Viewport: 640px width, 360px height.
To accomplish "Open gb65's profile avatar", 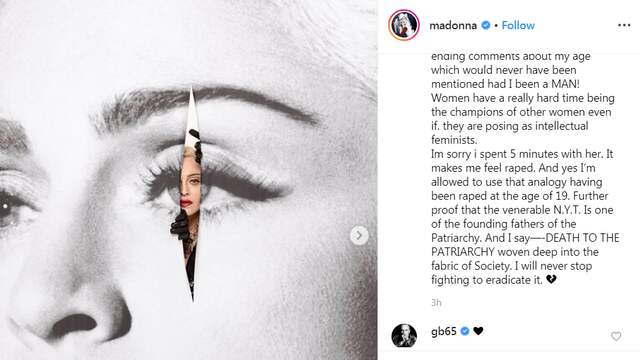I will pyautogui.click(x=404, y=336).
